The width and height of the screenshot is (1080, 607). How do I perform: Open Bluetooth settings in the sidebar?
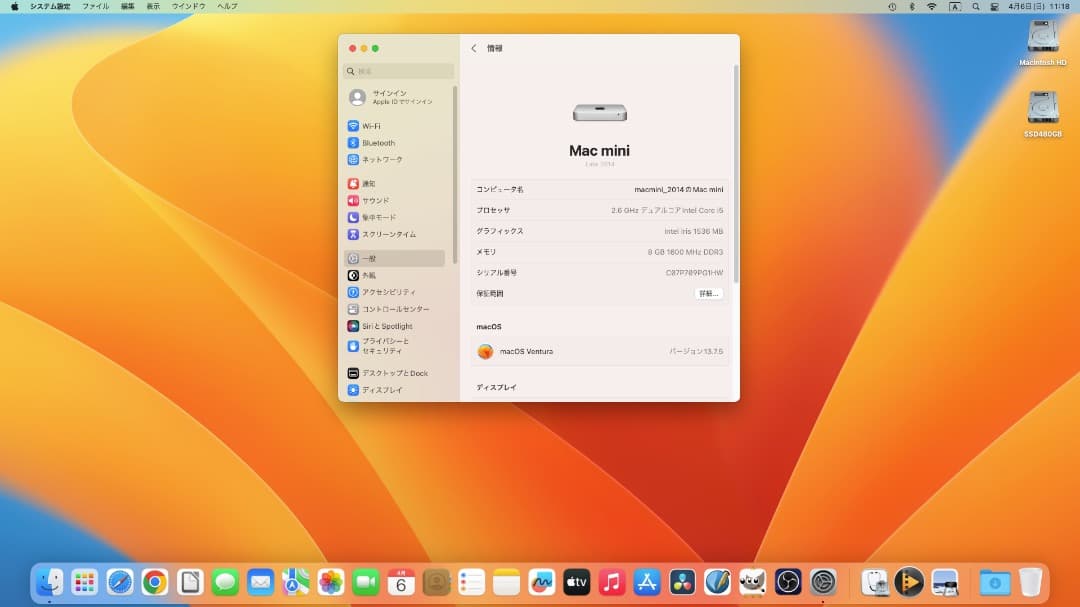click(x=380, y=142)
